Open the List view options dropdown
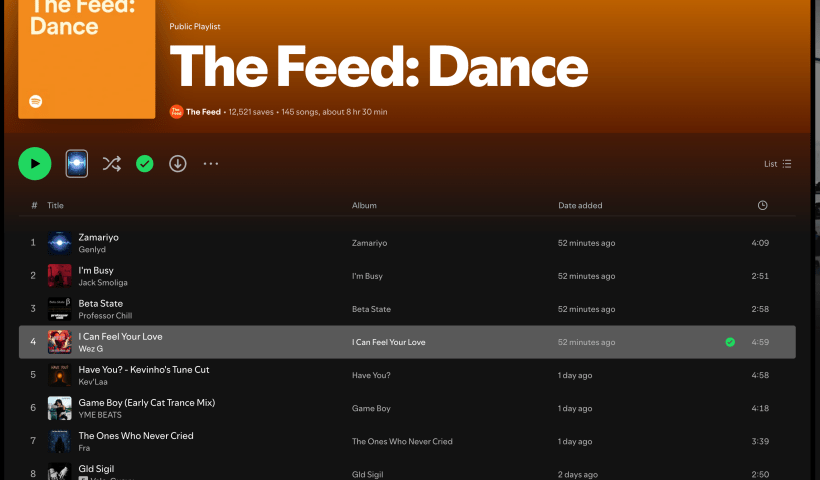Image resolution: width=820 pixels, height=480 pixels. coord(777,164)
